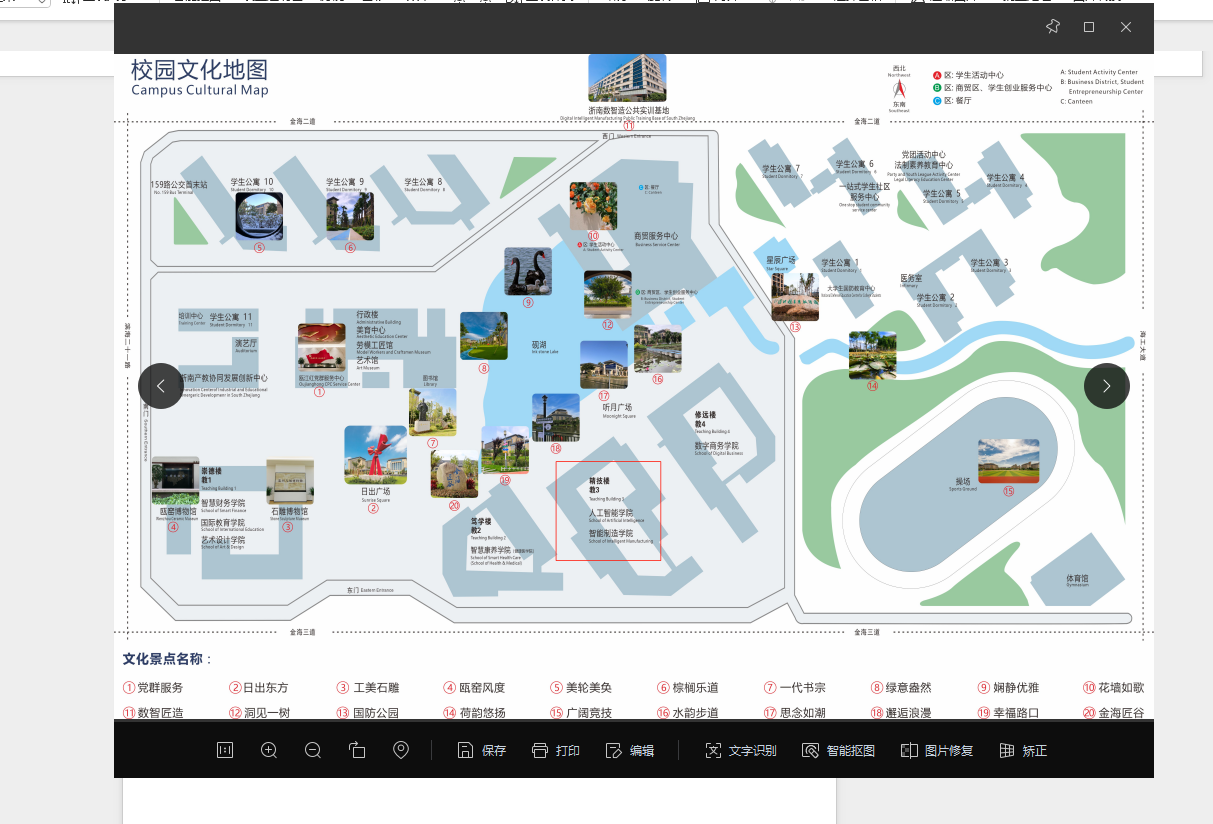Select the 矫正 correction tool
Image resolution: width=1213 pixels, height=824 pixels.
(1023, 750)
